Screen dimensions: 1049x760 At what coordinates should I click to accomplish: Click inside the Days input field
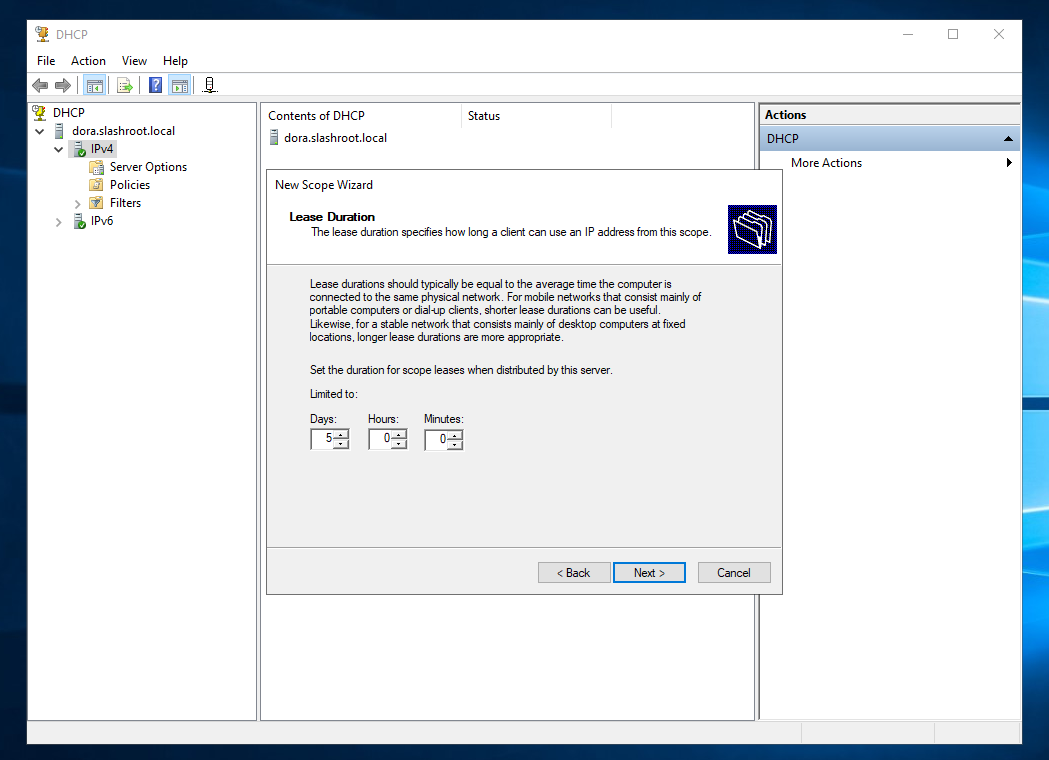point(322,439)
